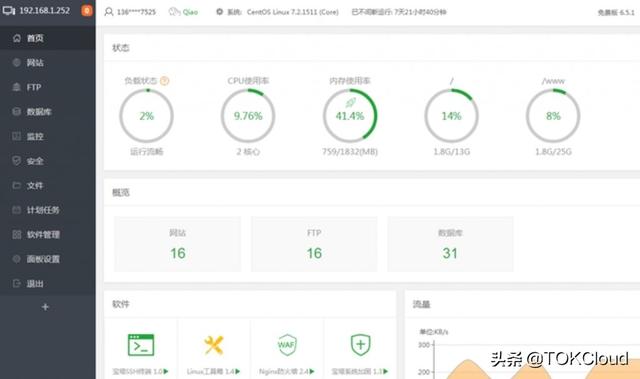Click the CentOS Linux 7.2.1511 system text
640x379 pixels.
coord(293,12)
